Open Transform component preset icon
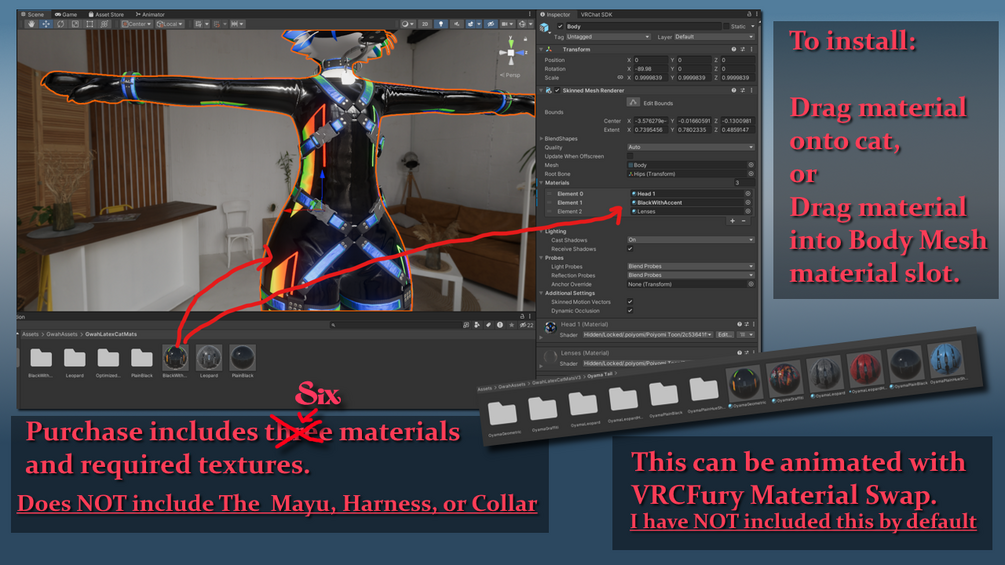The height and width of the screenshot is (565, 1005). 743,49
